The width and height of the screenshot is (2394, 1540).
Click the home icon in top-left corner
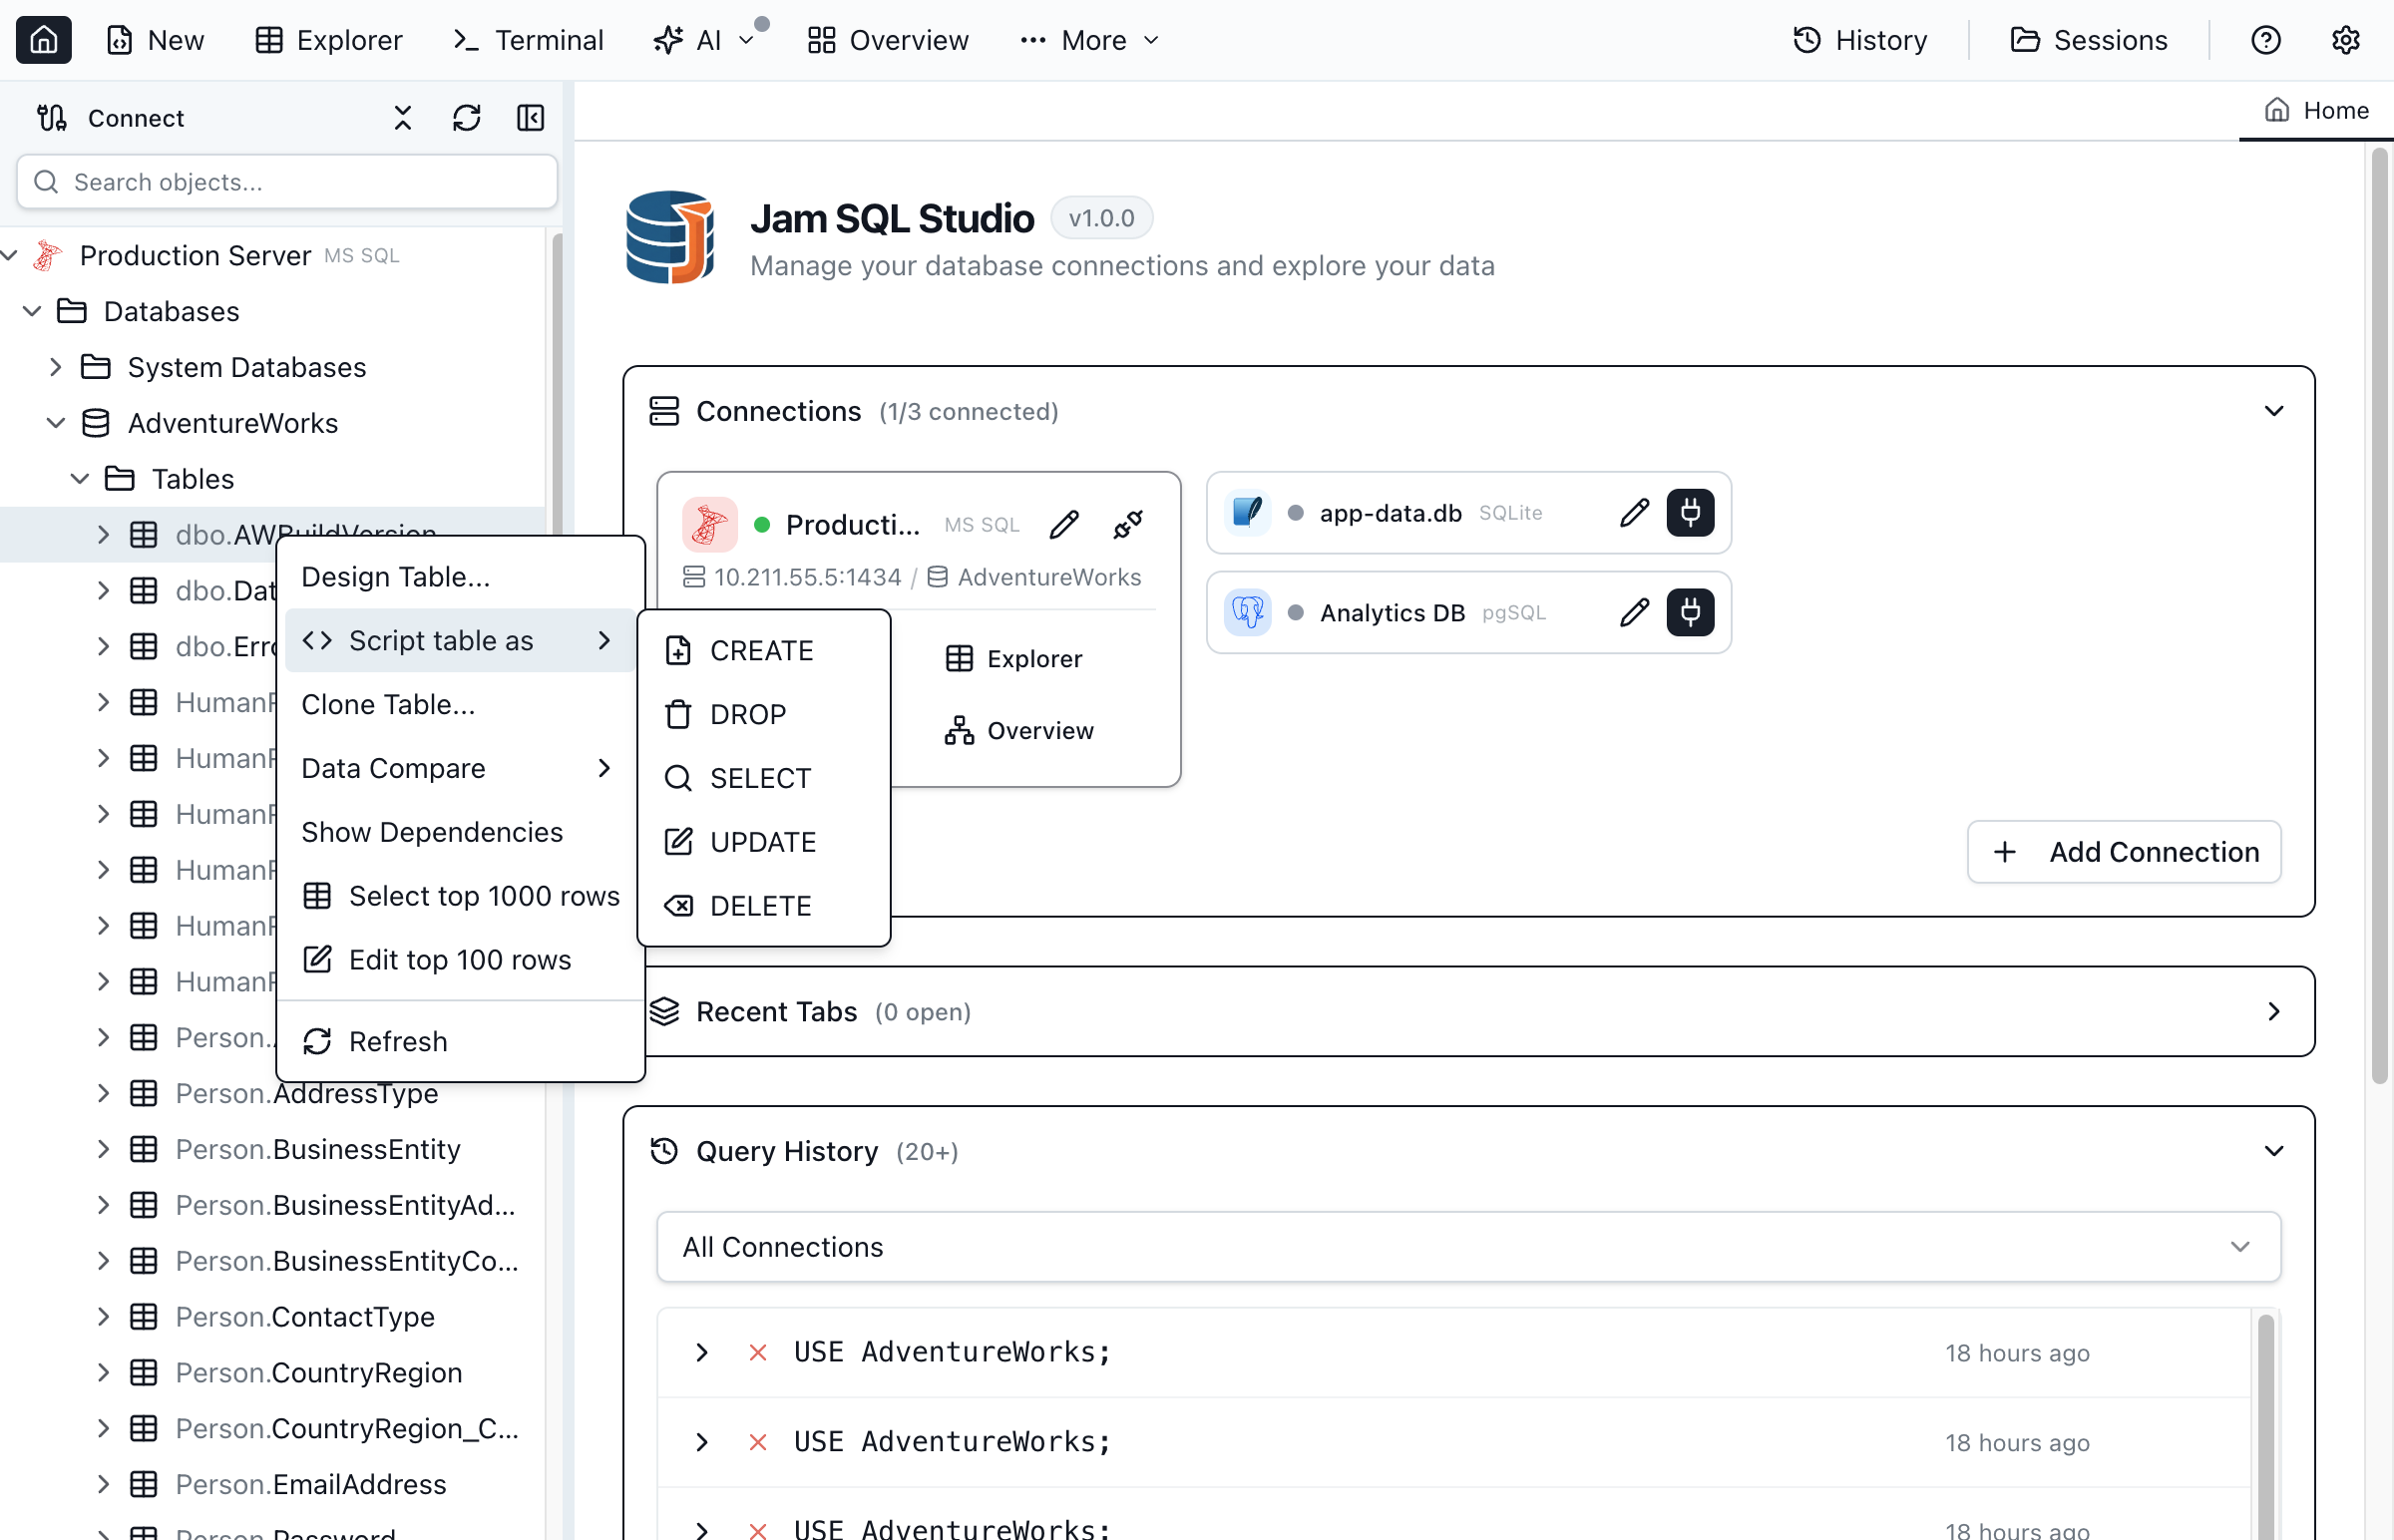click(x=43, y=40)
